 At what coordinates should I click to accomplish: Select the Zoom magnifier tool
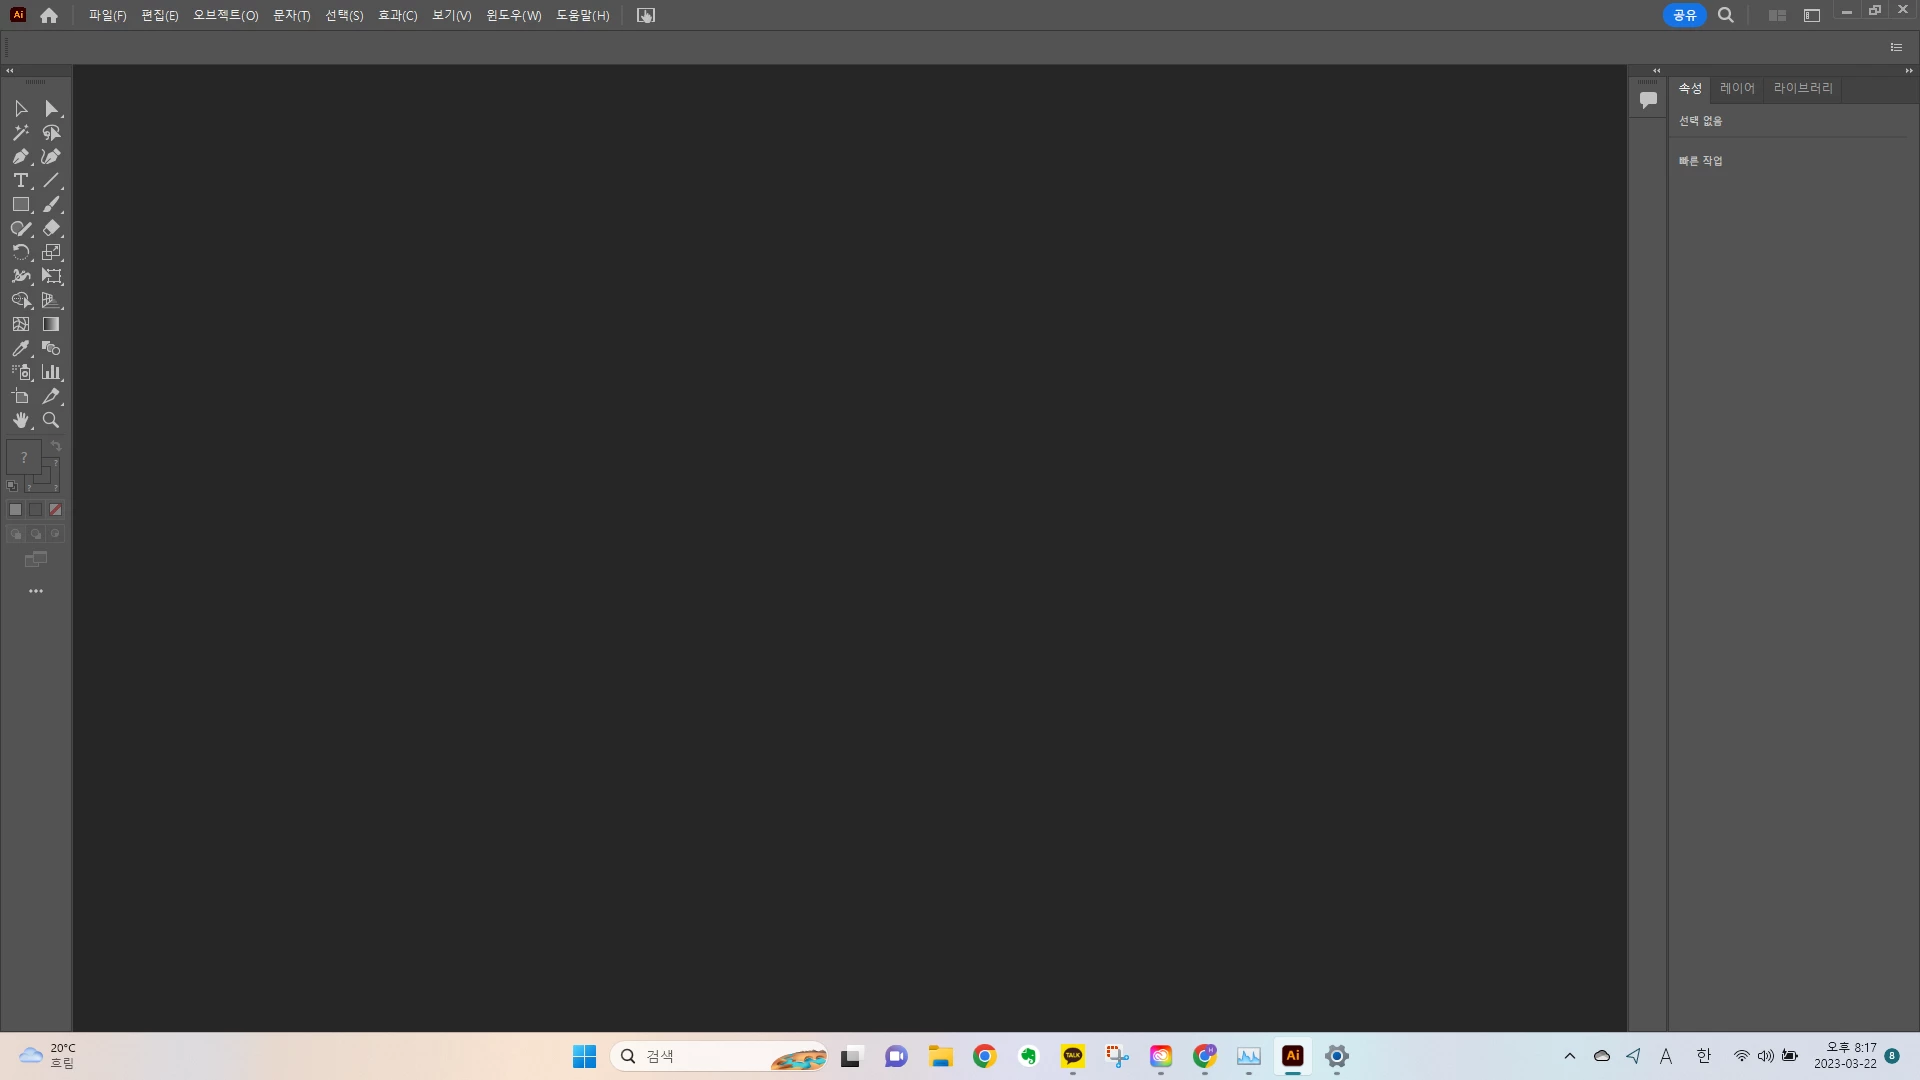(52, 420)
